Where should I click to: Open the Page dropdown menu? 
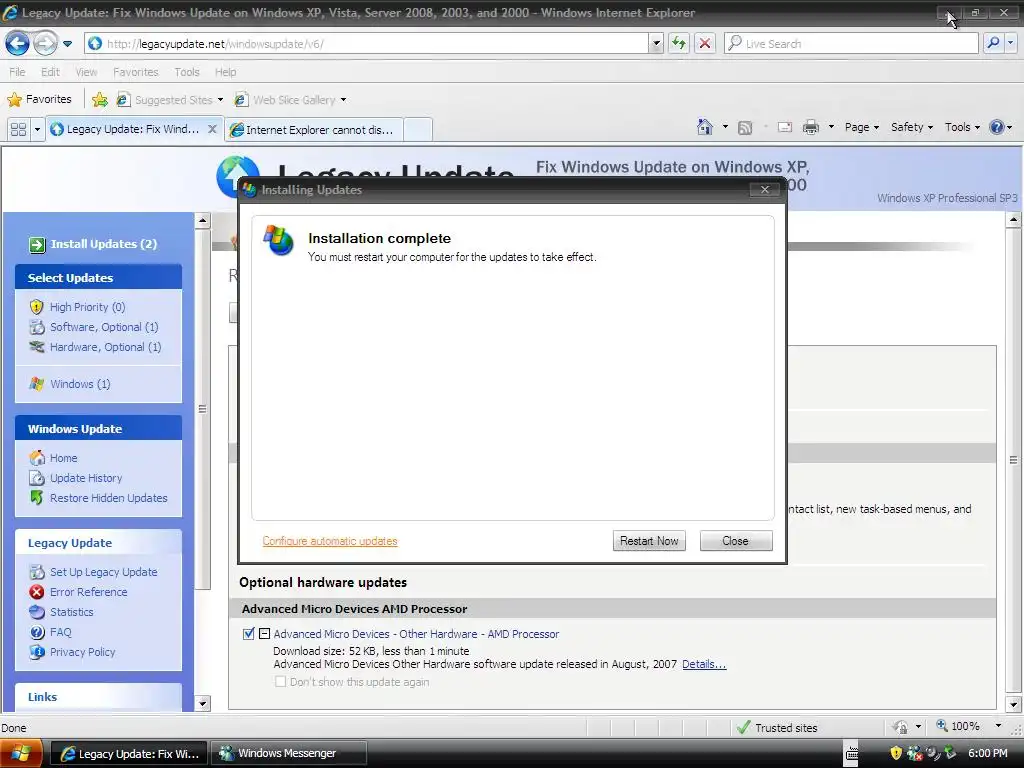click(x=861, y=127)
